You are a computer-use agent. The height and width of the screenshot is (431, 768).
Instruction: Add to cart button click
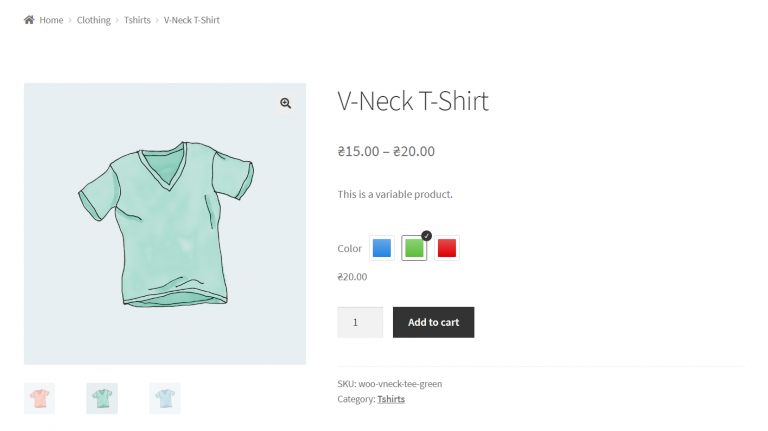coord(433,322)
